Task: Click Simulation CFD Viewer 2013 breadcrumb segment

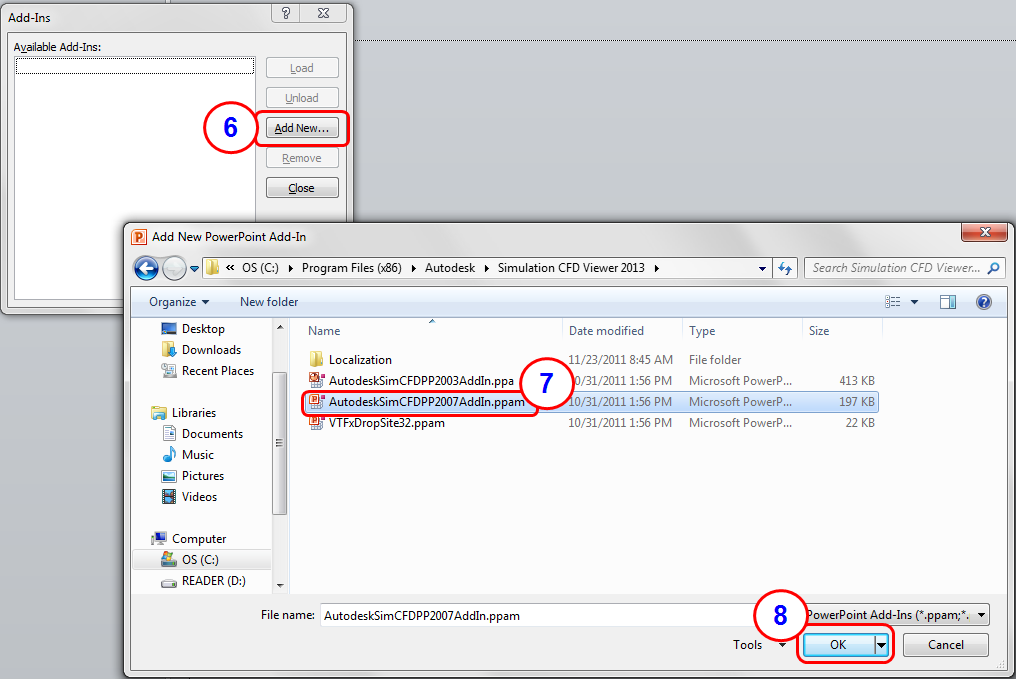Action: pyautogui.click(x=571, y=268)
